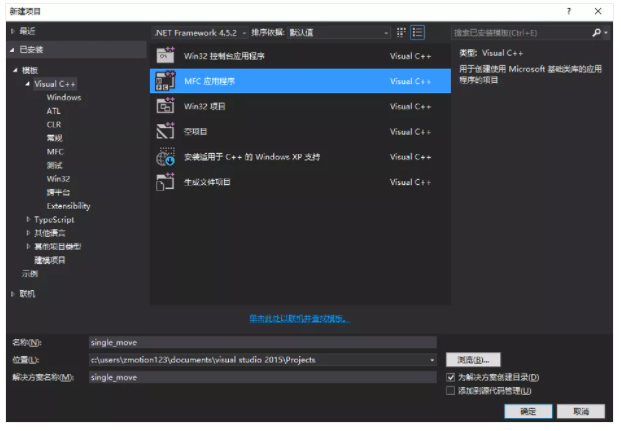Toggle 为解决方案创建目录 checkbox
Screen dimensions: 621x431
coord(450,377)
